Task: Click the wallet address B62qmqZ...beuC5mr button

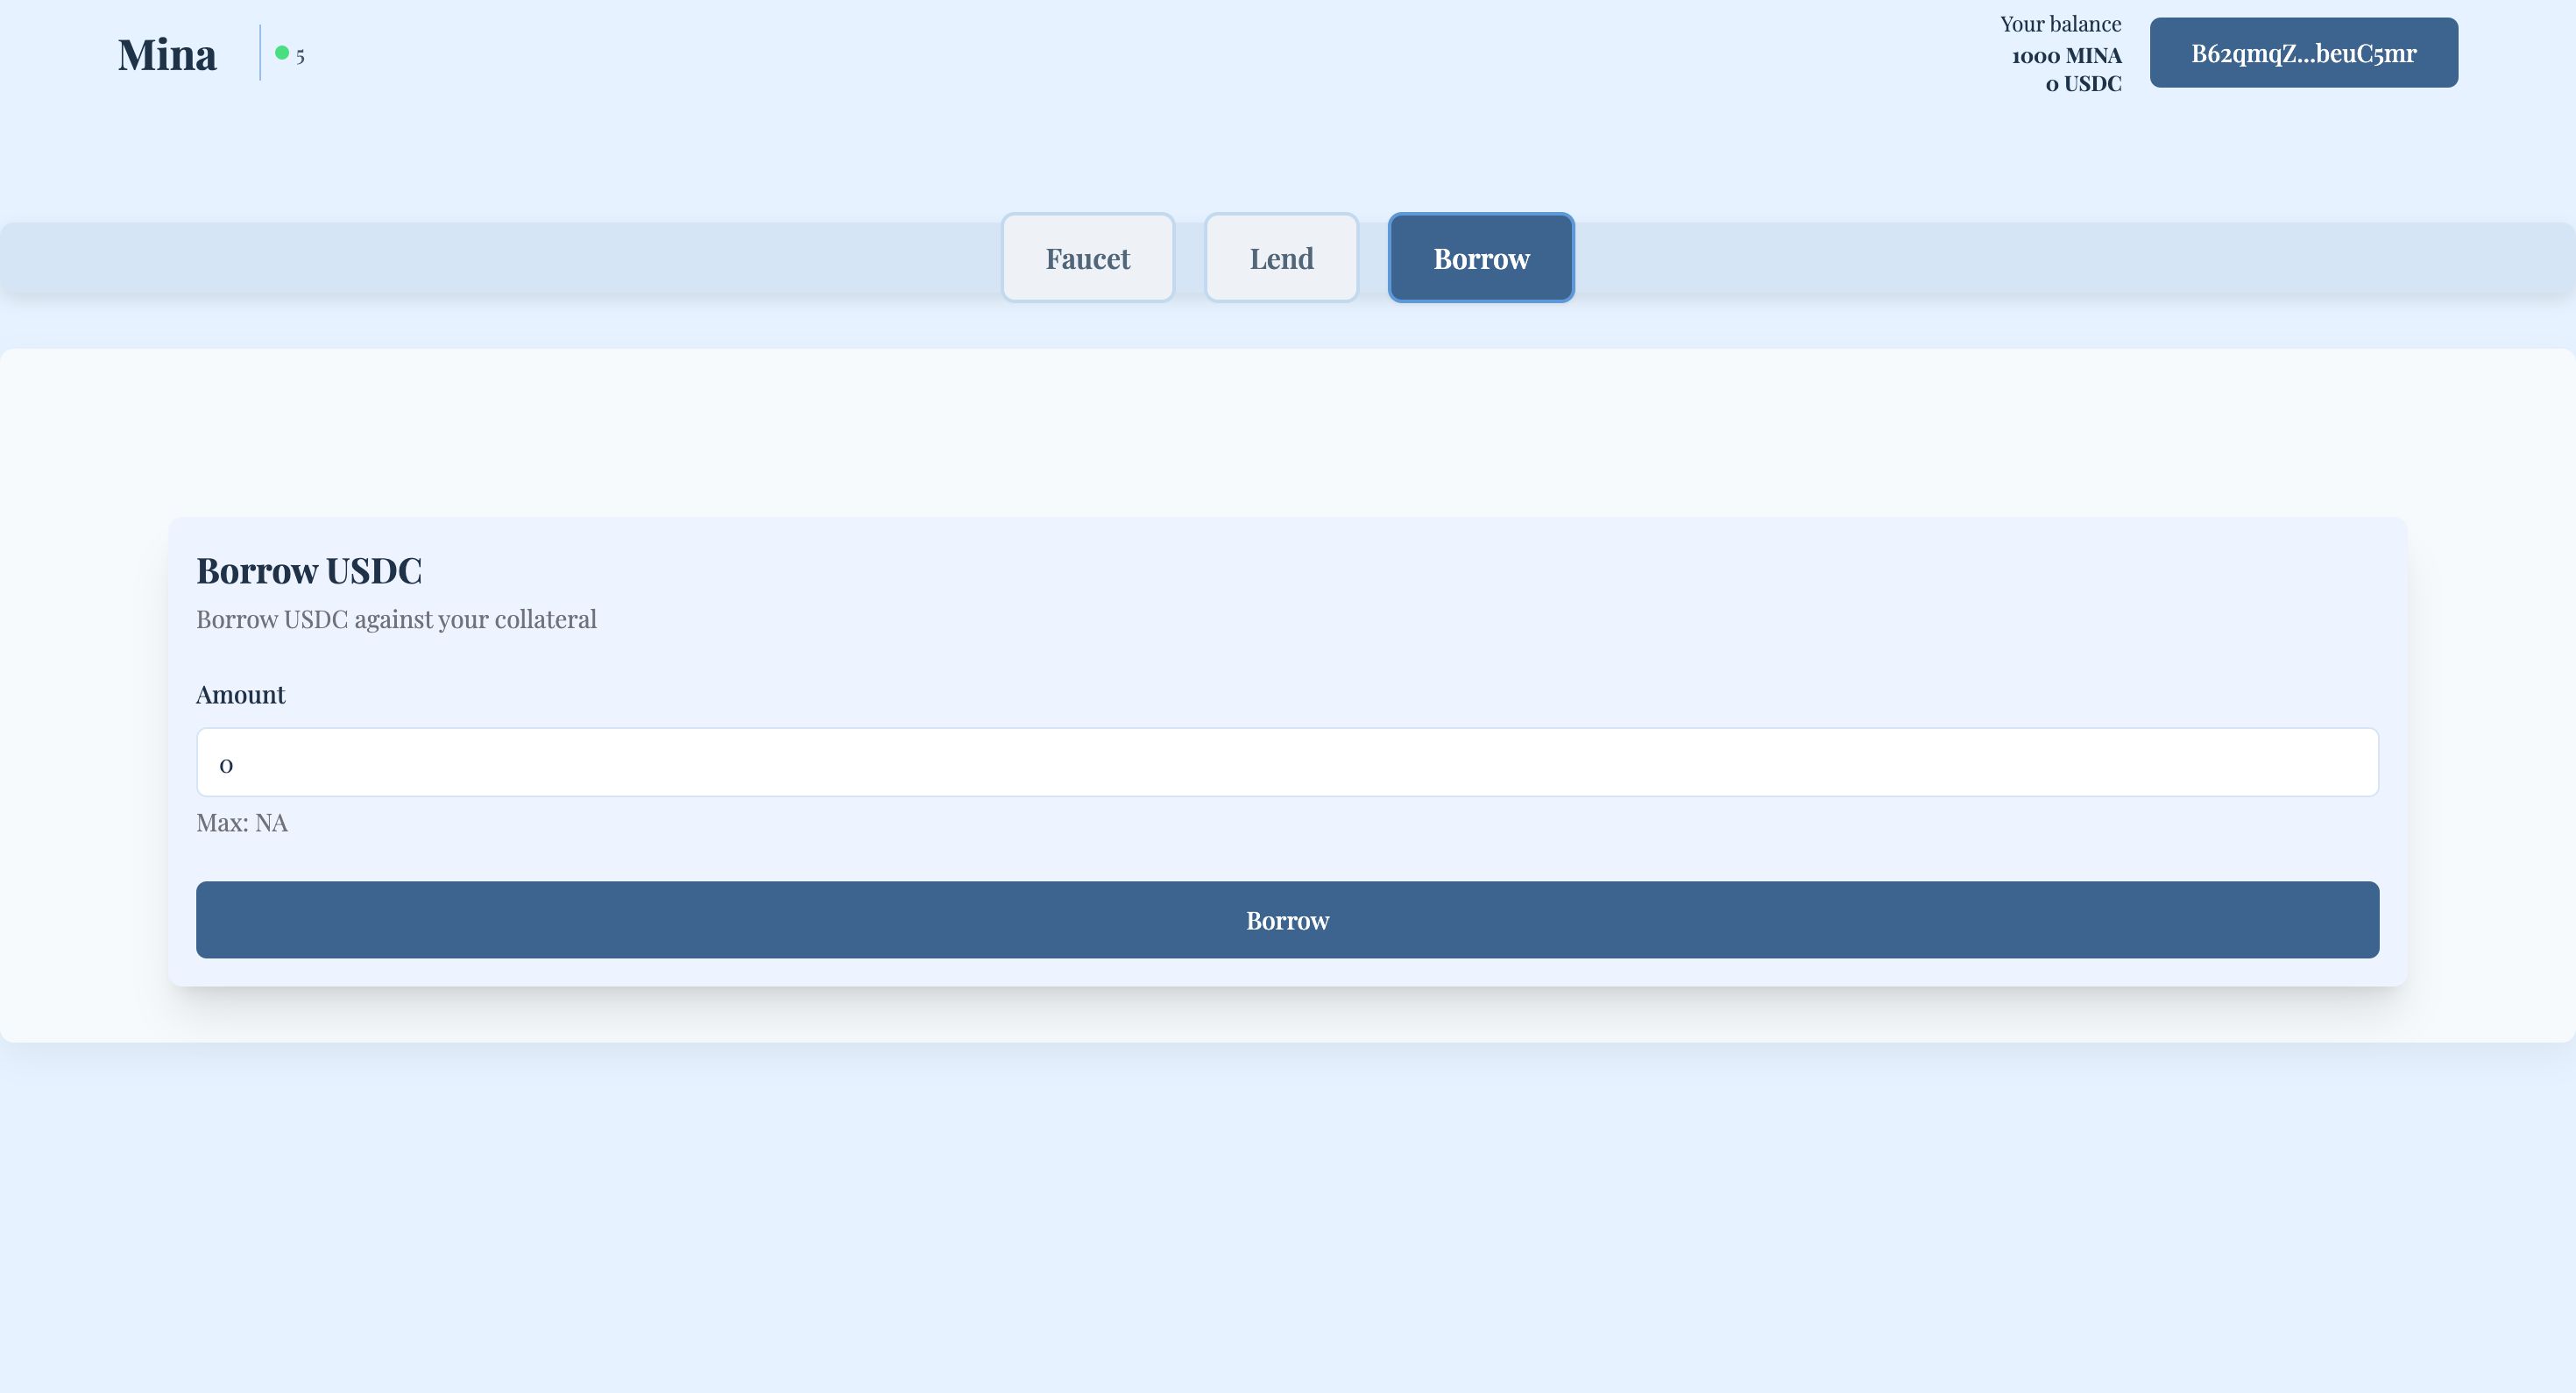Action: [x=2303, y=53]
